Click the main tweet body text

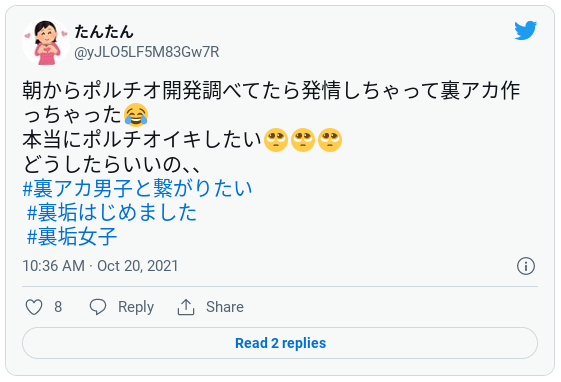pos(272,127)
